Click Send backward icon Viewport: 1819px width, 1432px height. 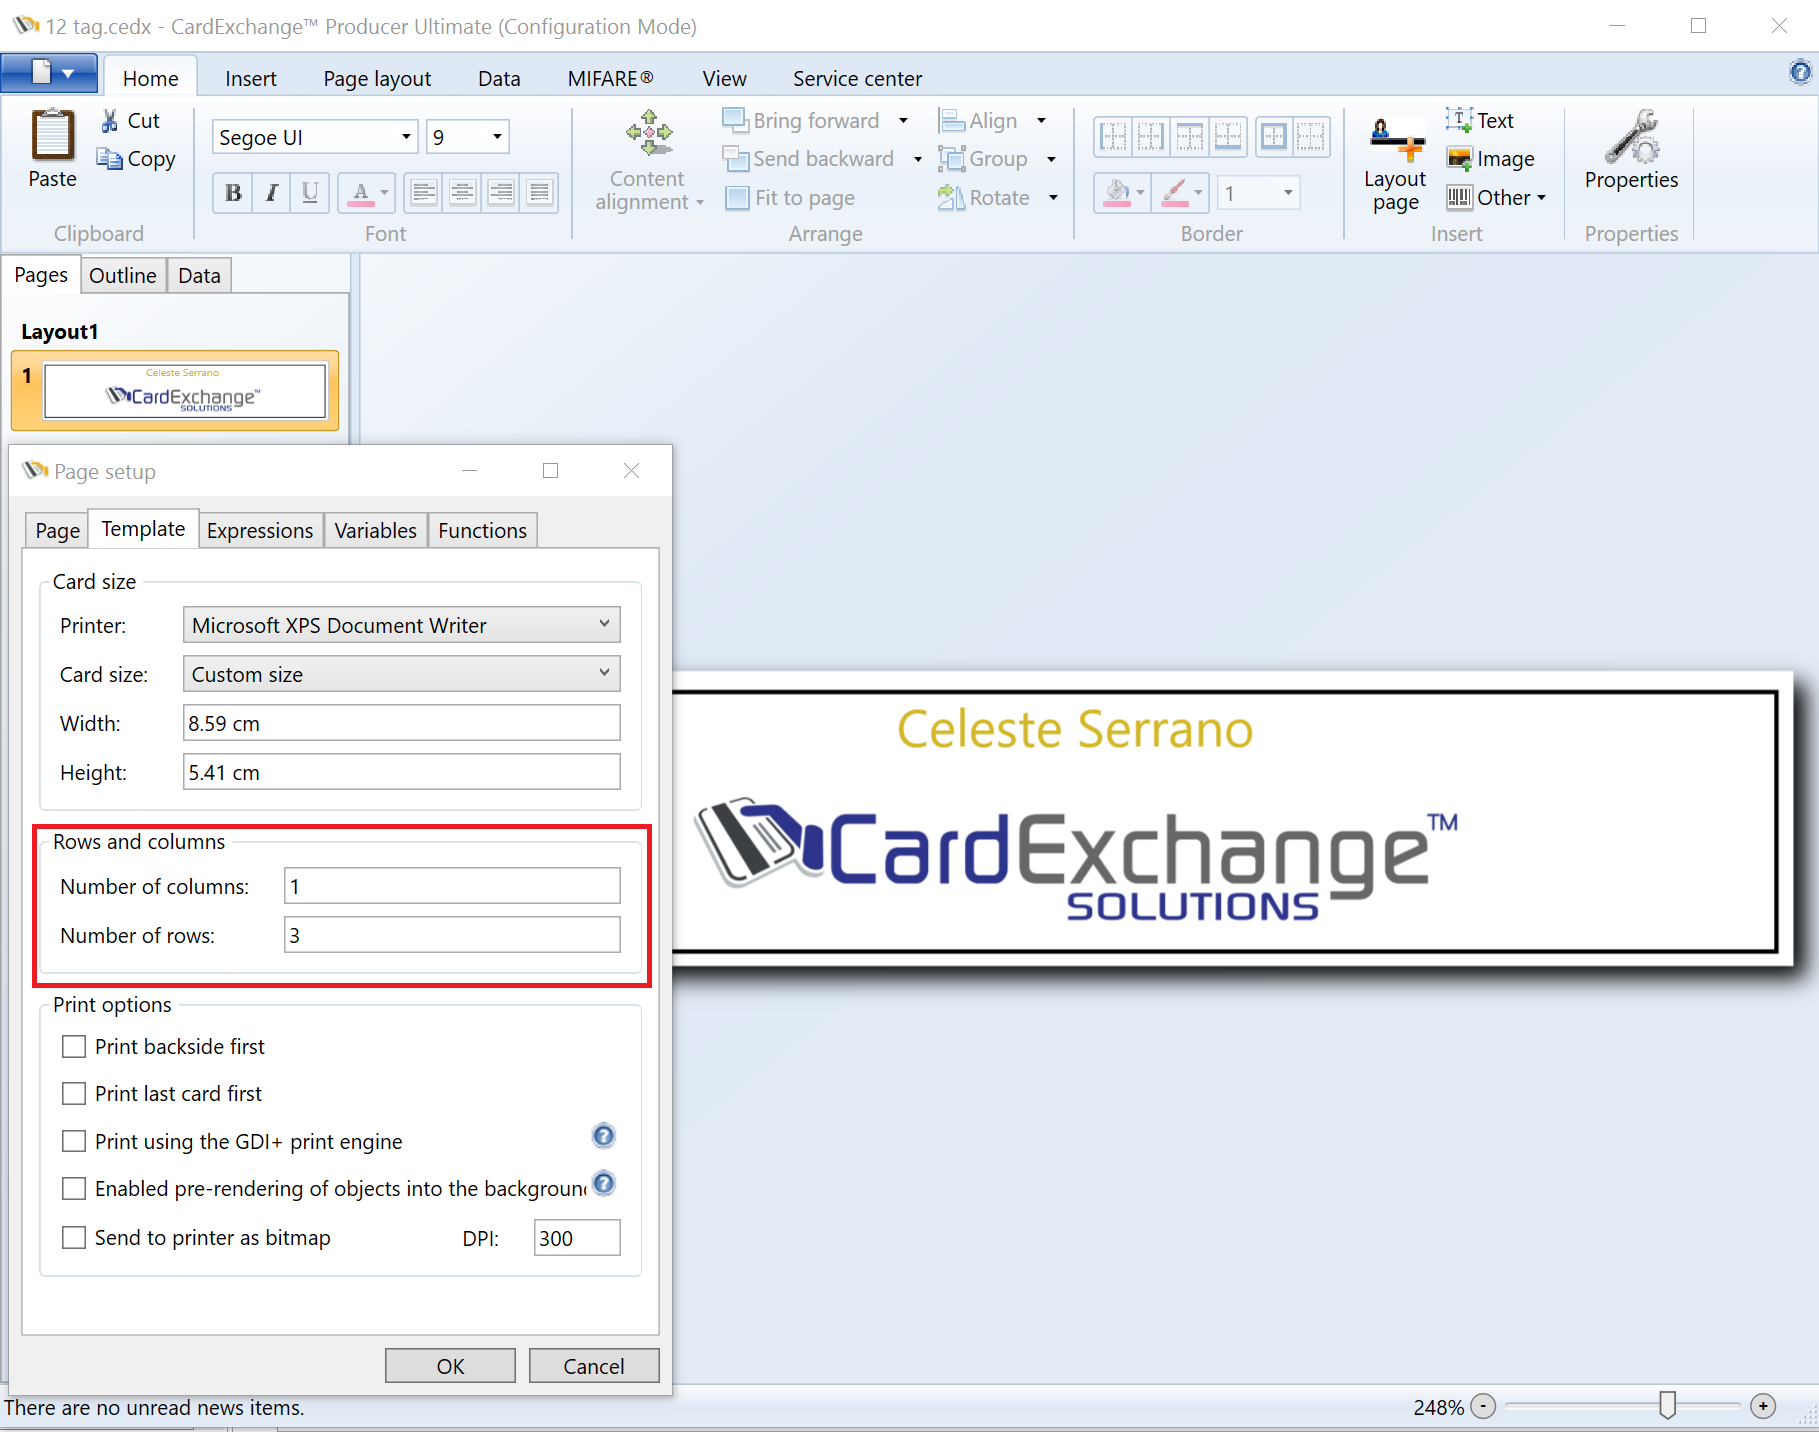(x=735, y=159)
